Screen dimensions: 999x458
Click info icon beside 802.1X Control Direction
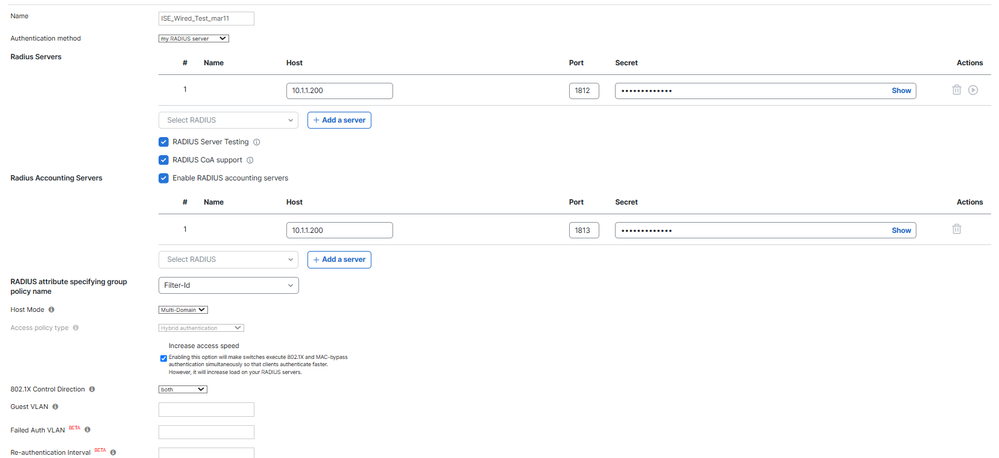click(93, 388)
